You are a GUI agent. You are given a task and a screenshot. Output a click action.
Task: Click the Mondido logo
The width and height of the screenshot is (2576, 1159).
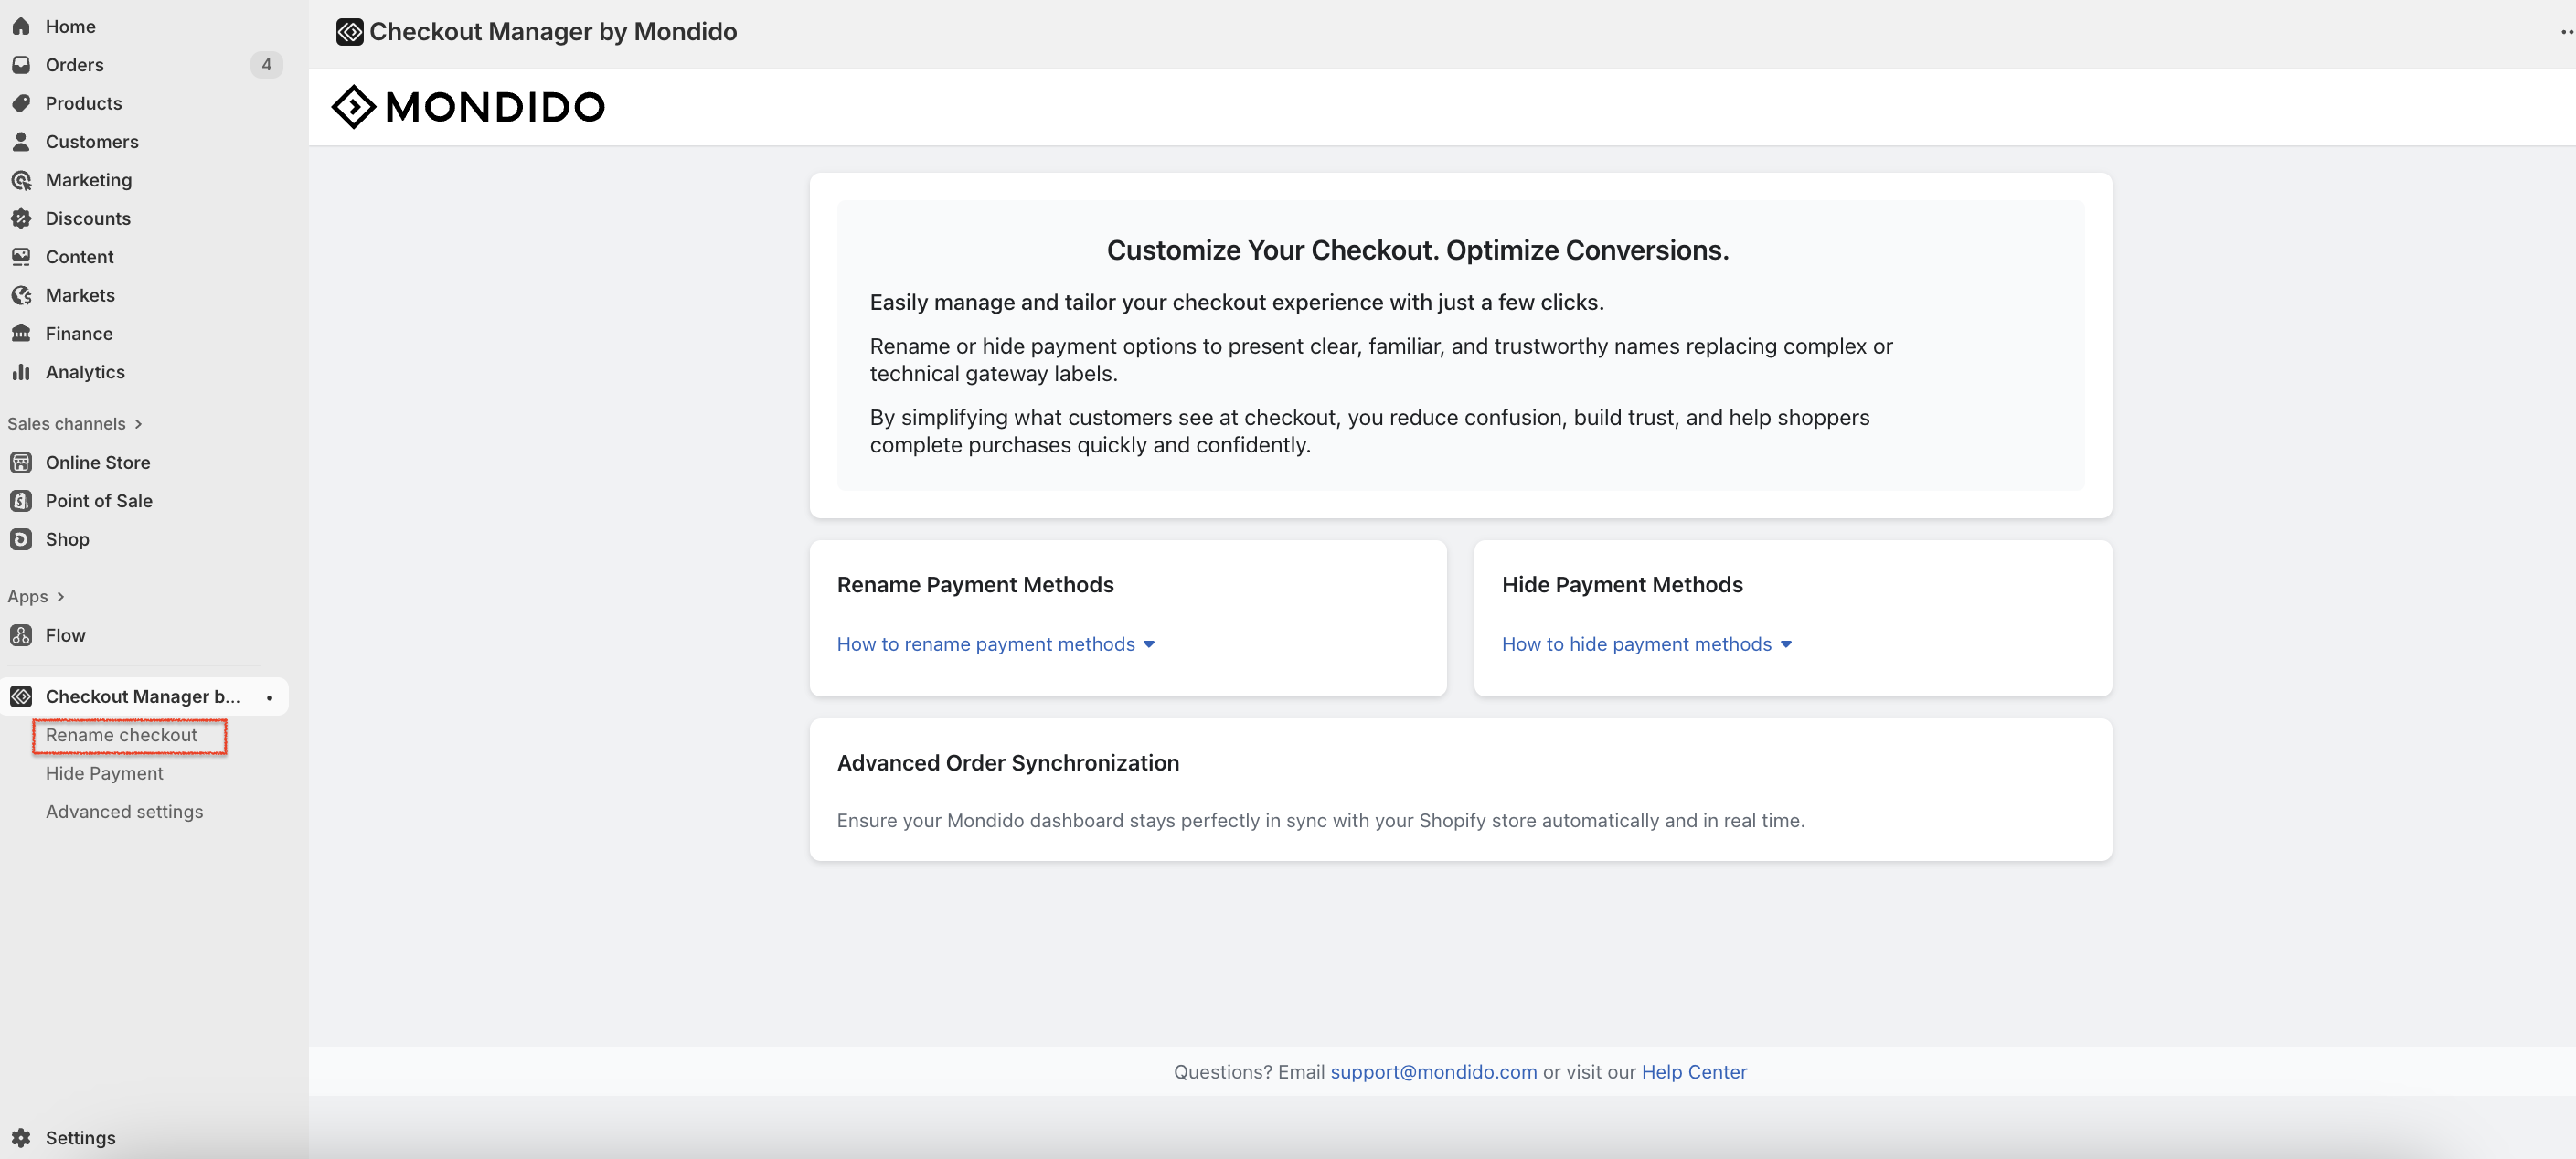tap(468, 107)
